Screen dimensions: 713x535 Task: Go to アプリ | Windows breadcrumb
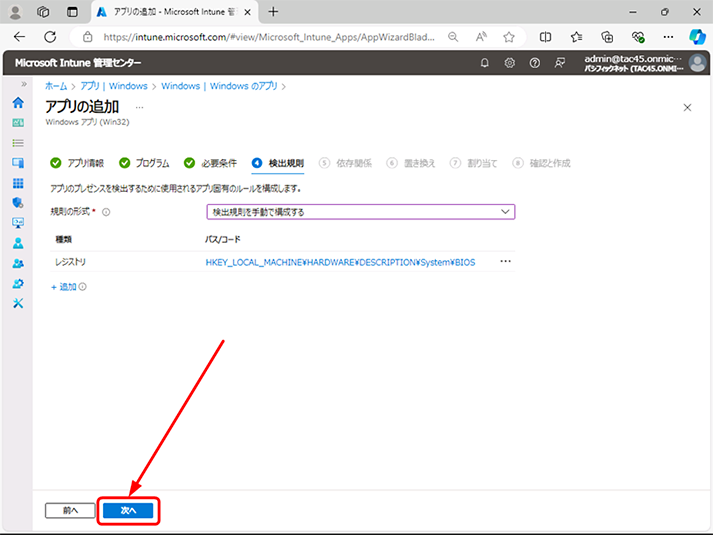(114, 86)
